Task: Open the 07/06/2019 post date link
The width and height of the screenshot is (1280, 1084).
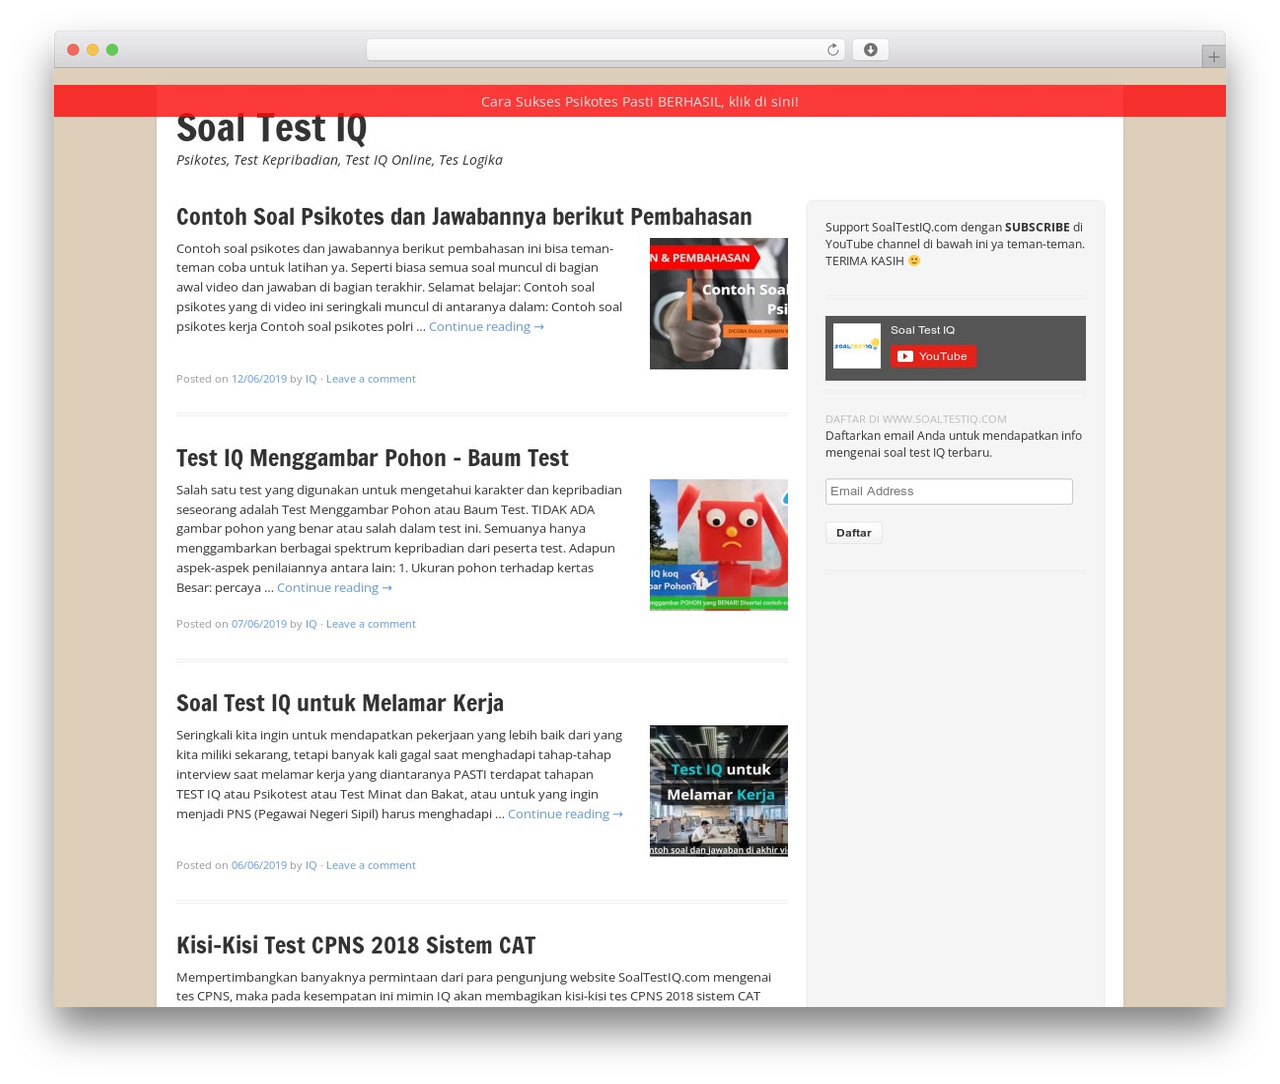Action: click(259, 624)
